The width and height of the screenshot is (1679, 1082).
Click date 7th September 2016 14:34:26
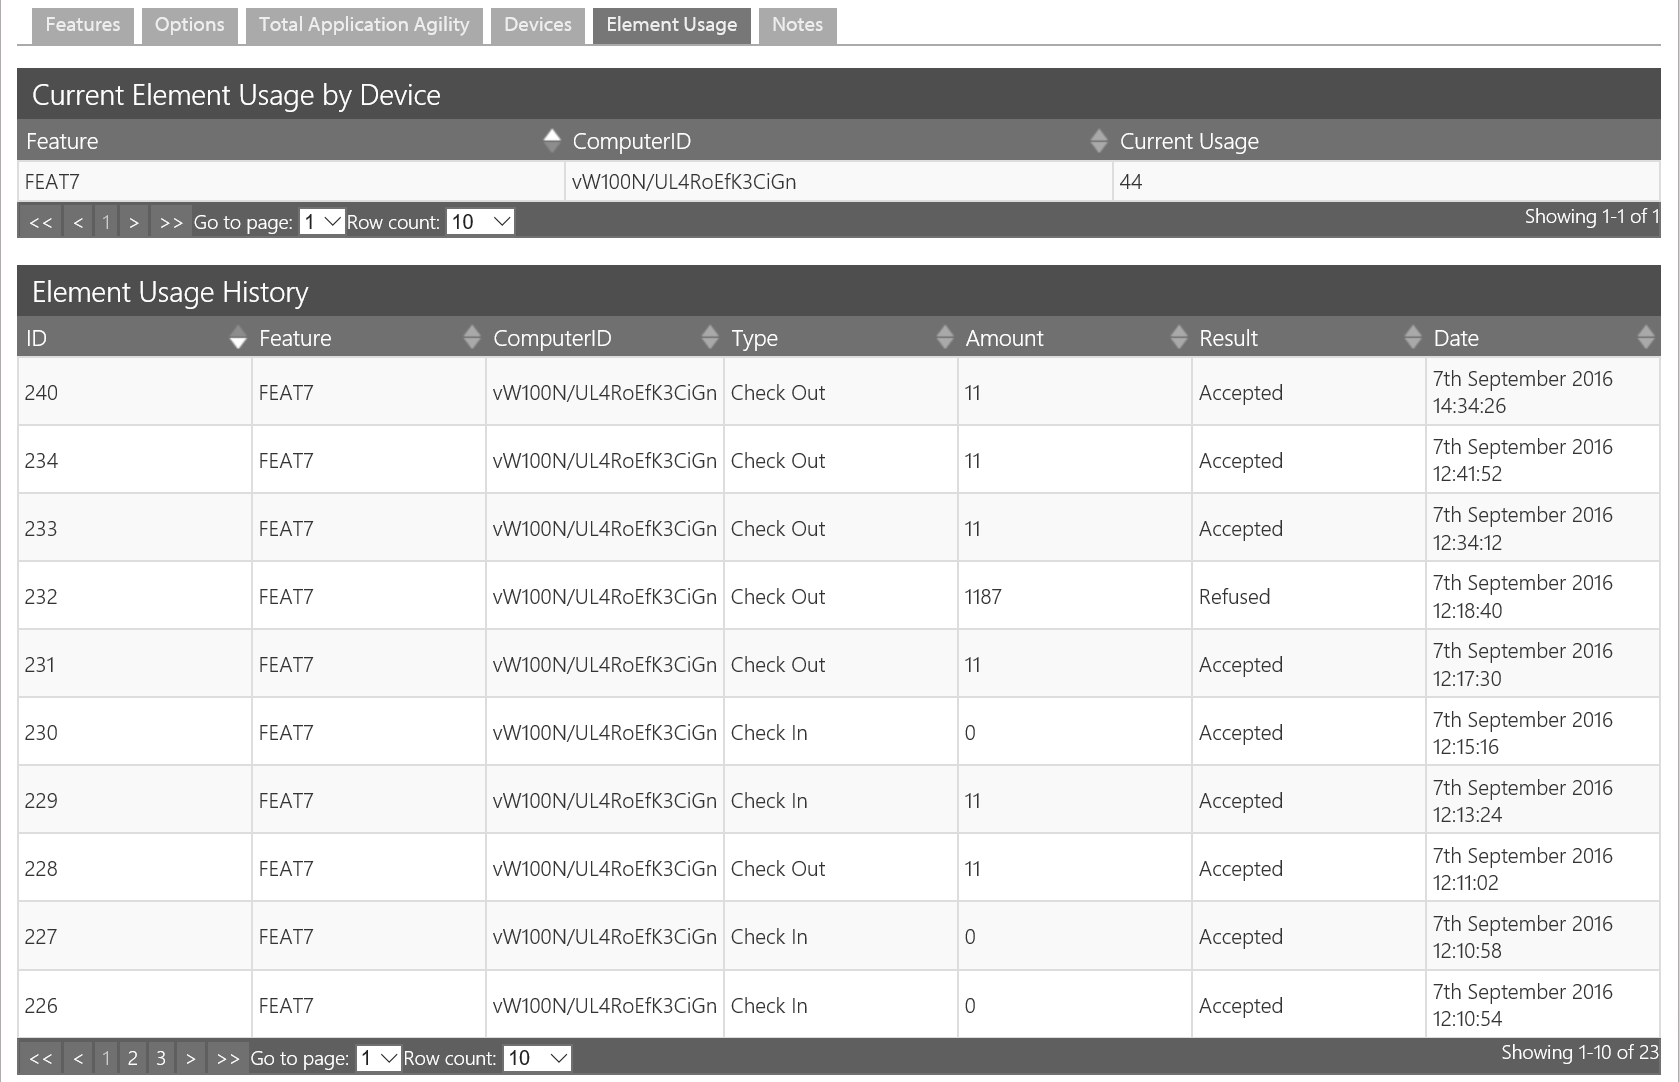click(x=1522, y=392)
